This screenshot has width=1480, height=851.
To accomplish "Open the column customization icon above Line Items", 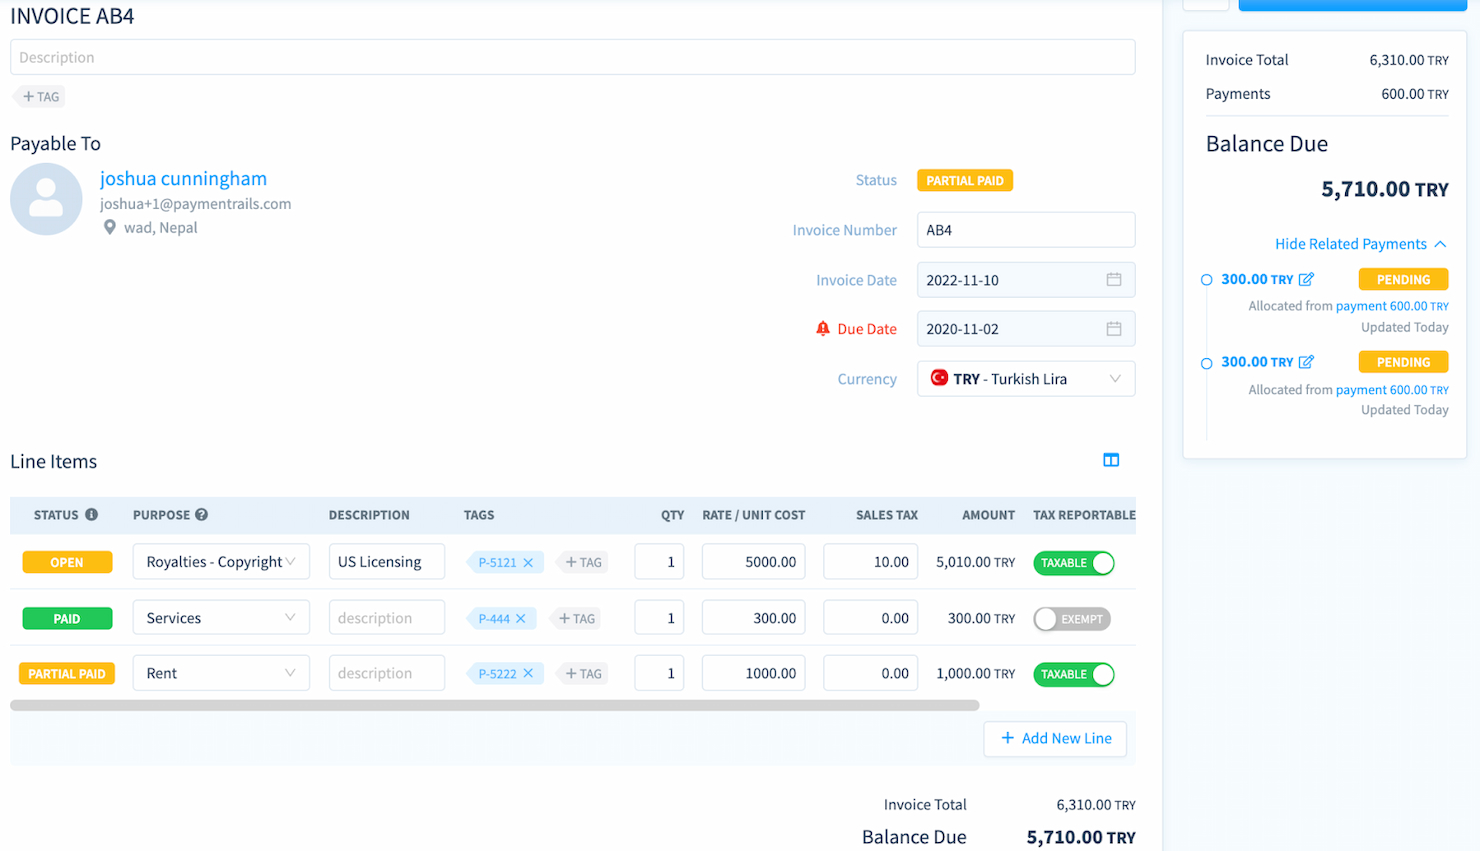I will 1111,460.
